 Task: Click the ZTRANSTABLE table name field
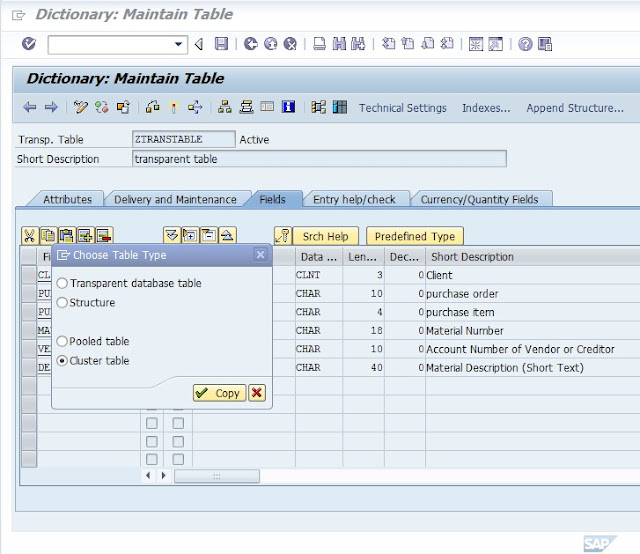(184, 139)
